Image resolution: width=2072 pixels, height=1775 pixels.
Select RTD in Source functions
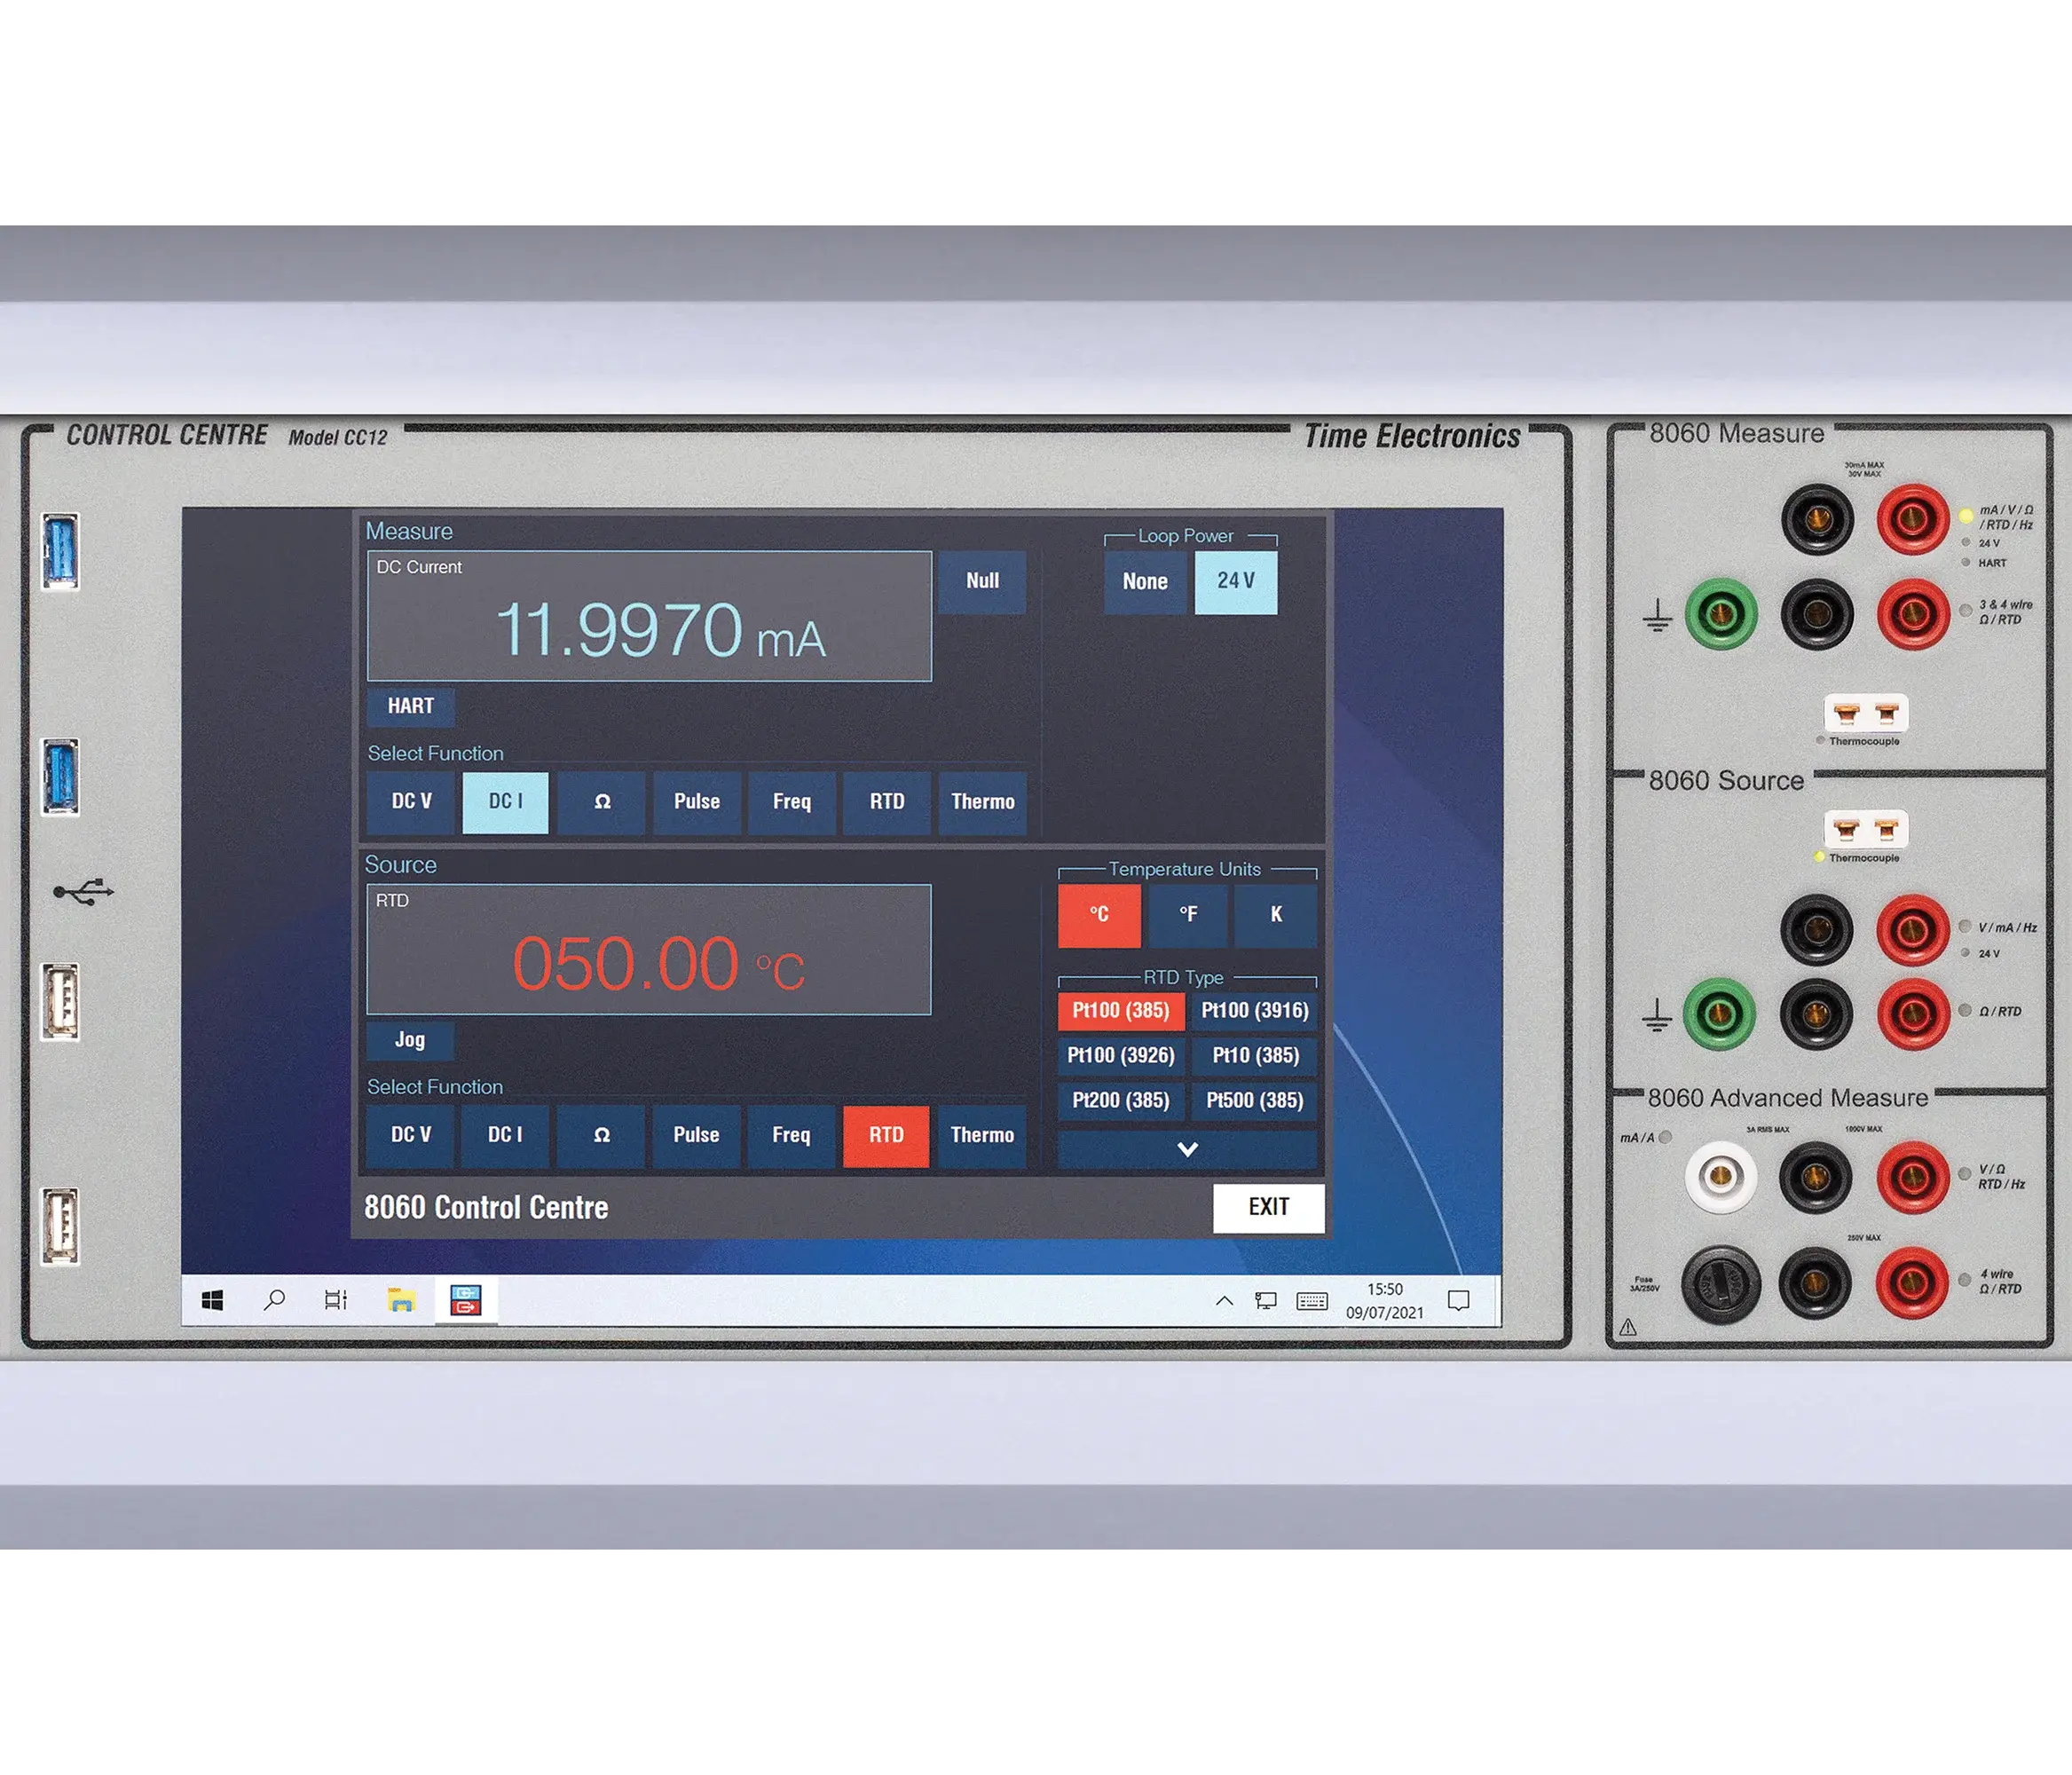coord(887,1136)
